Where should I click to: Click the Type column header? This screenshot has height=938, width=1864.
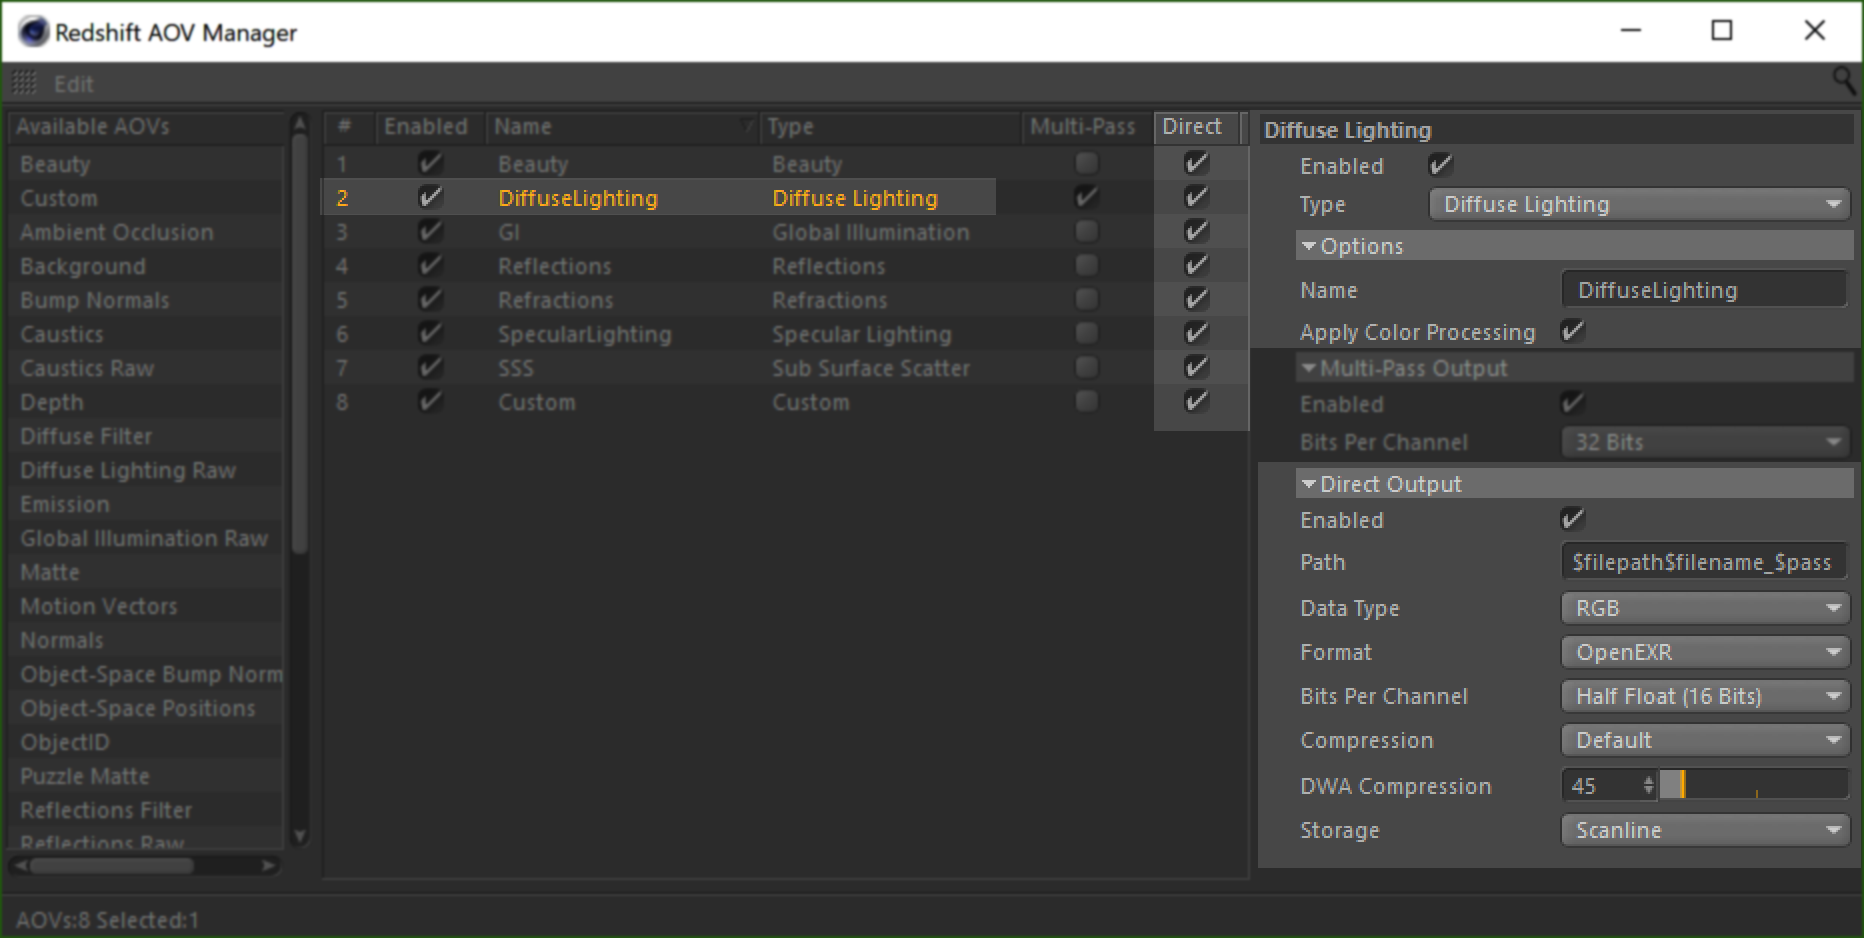coord(890,127)
